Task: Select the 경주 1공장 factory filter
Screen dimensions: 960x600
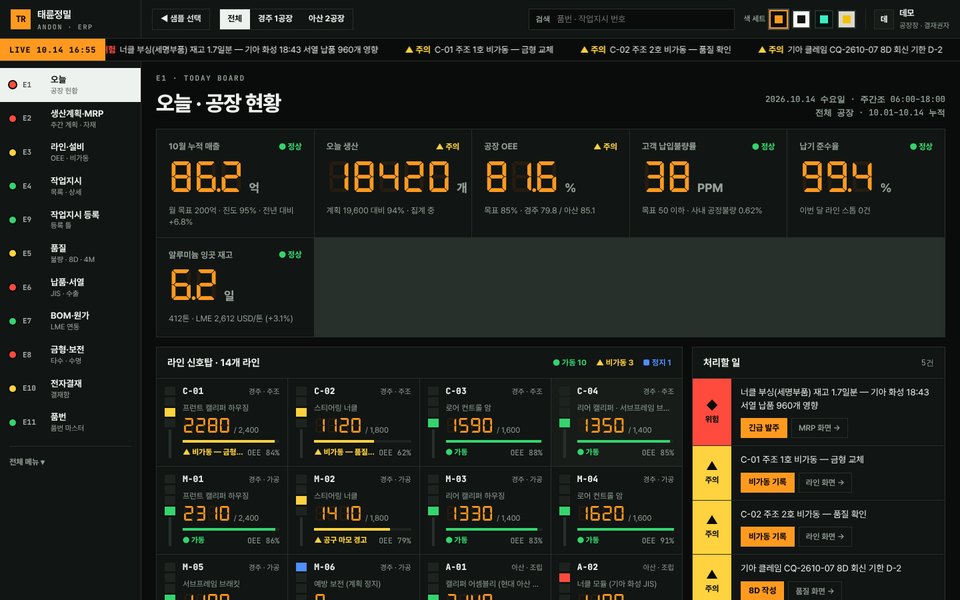Action: (275, 19)
